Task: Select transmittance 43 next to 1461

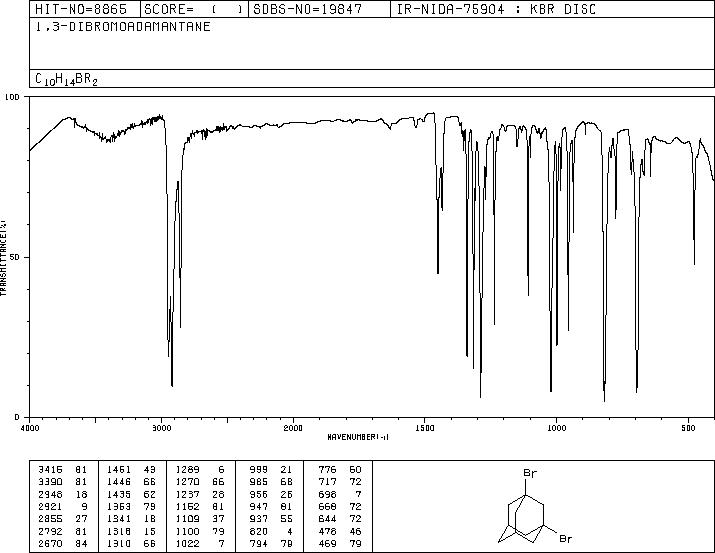Action: [x=150, y=470]
